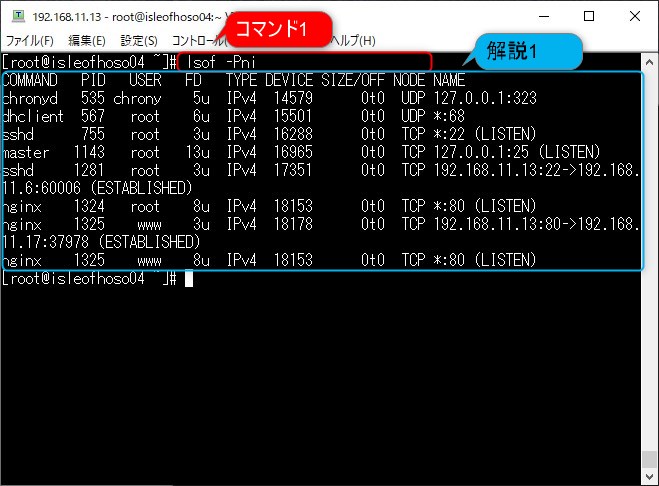
Task: Open the 編集(E) menu
Action: point(87,41)
